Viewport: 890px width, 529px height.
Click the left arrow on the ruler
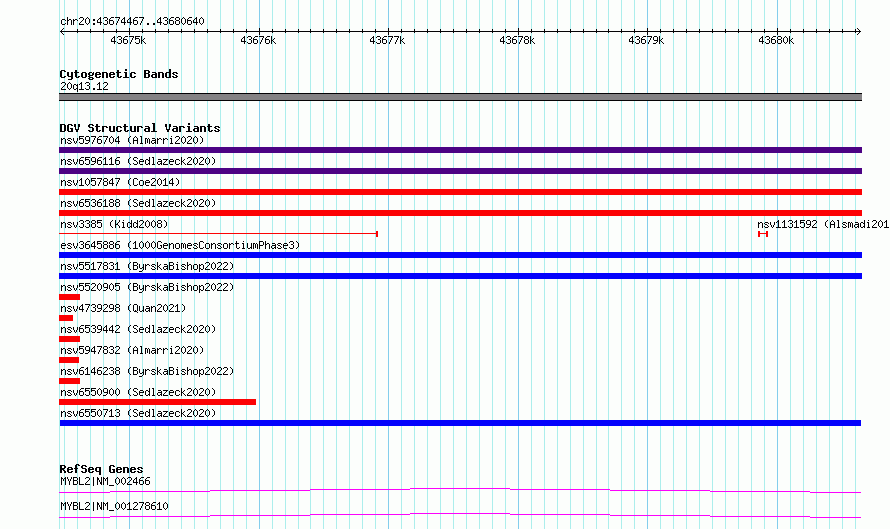pyautogui.click(x=62, y=31)
